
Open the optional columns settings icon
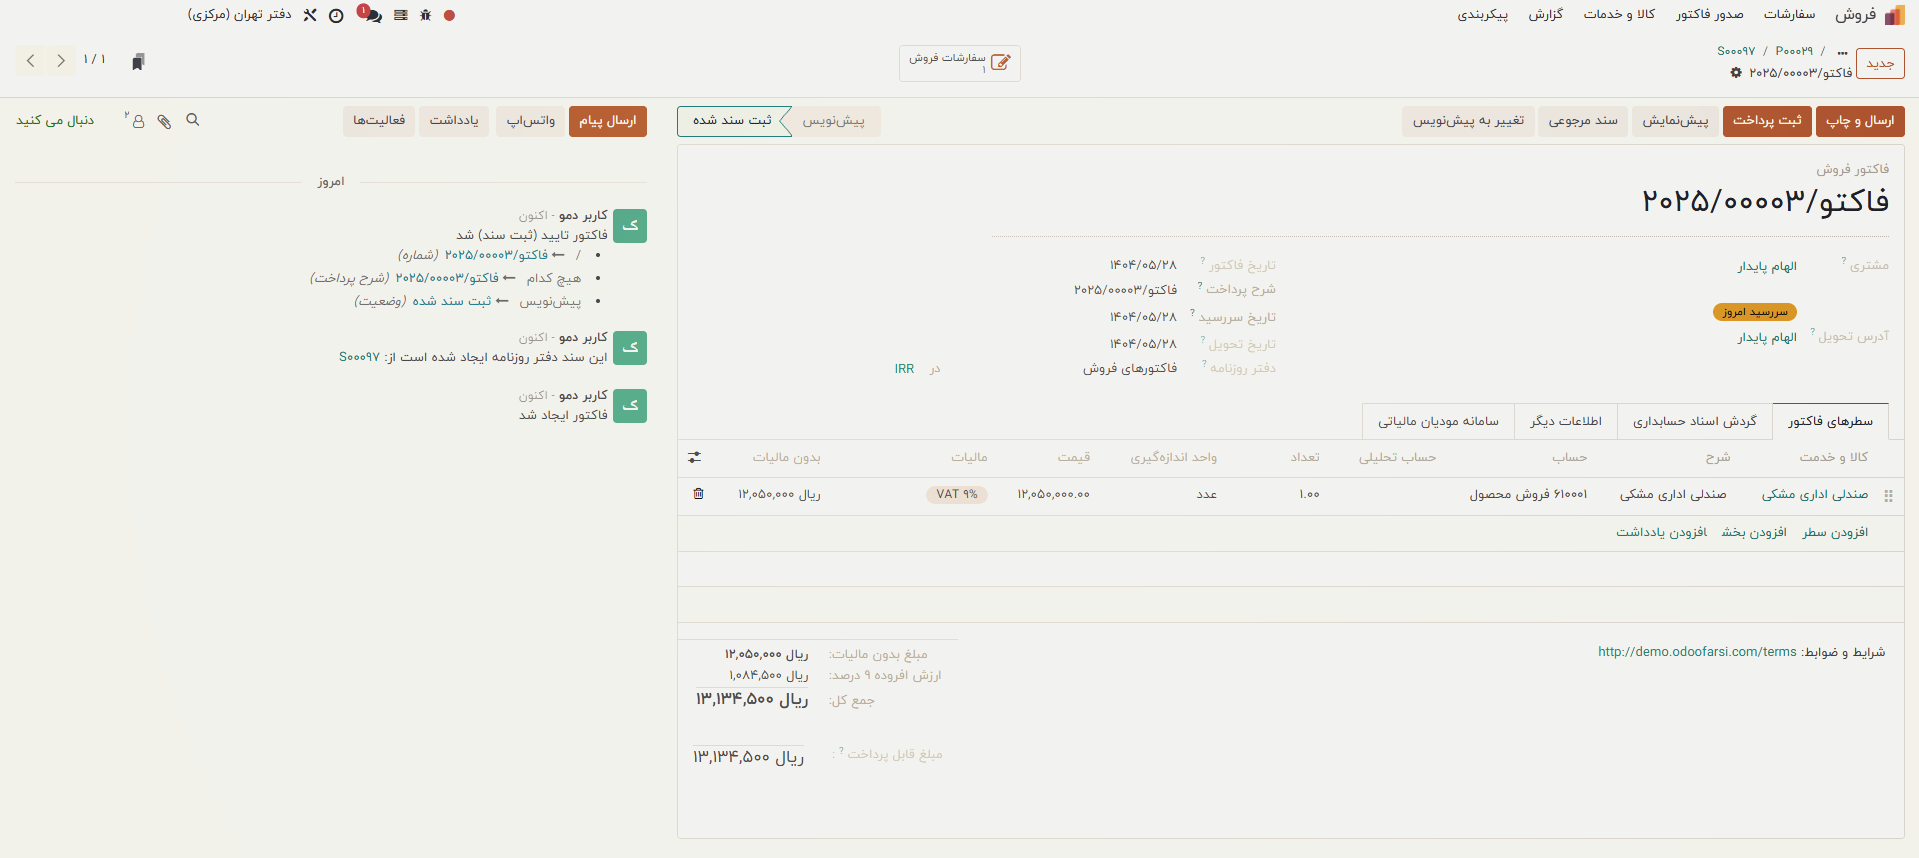(x=695, y=457)
